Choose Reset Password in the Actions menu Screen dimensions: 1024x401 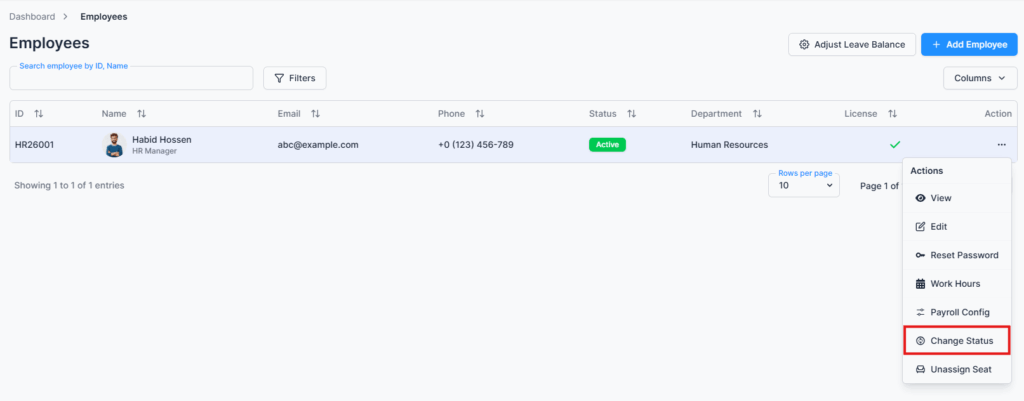pyautogui.click(x=963, y=255)
